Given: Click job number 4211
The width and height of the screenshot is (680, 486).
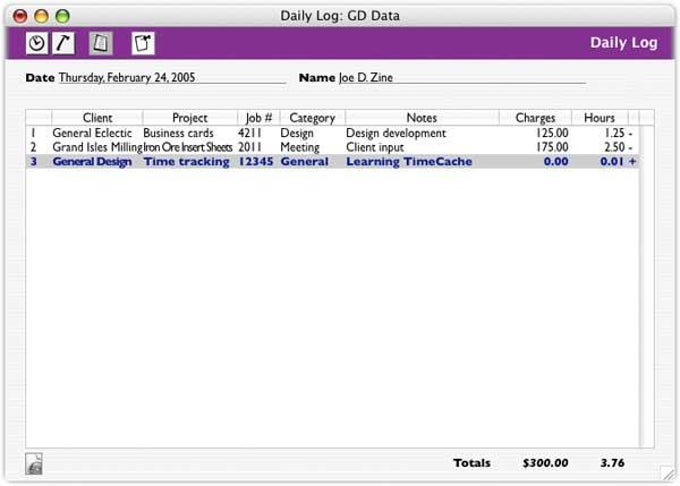Looking at the screenshot, I should pyautogui.click(x=250, y=133).
